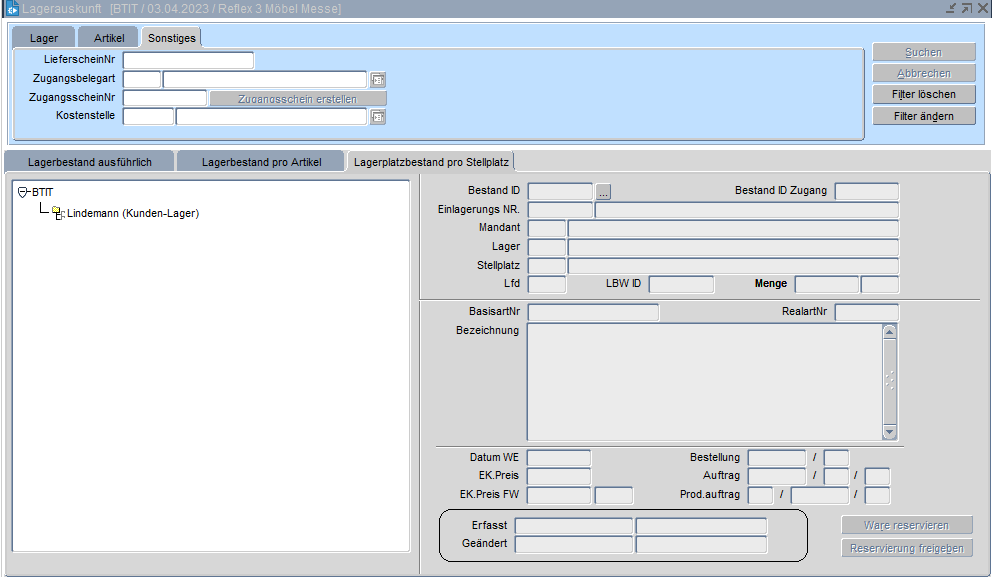992x577 pixels.
Task: Open the Zugangsbelegart lookup list icon
Action: coord(378,80)
